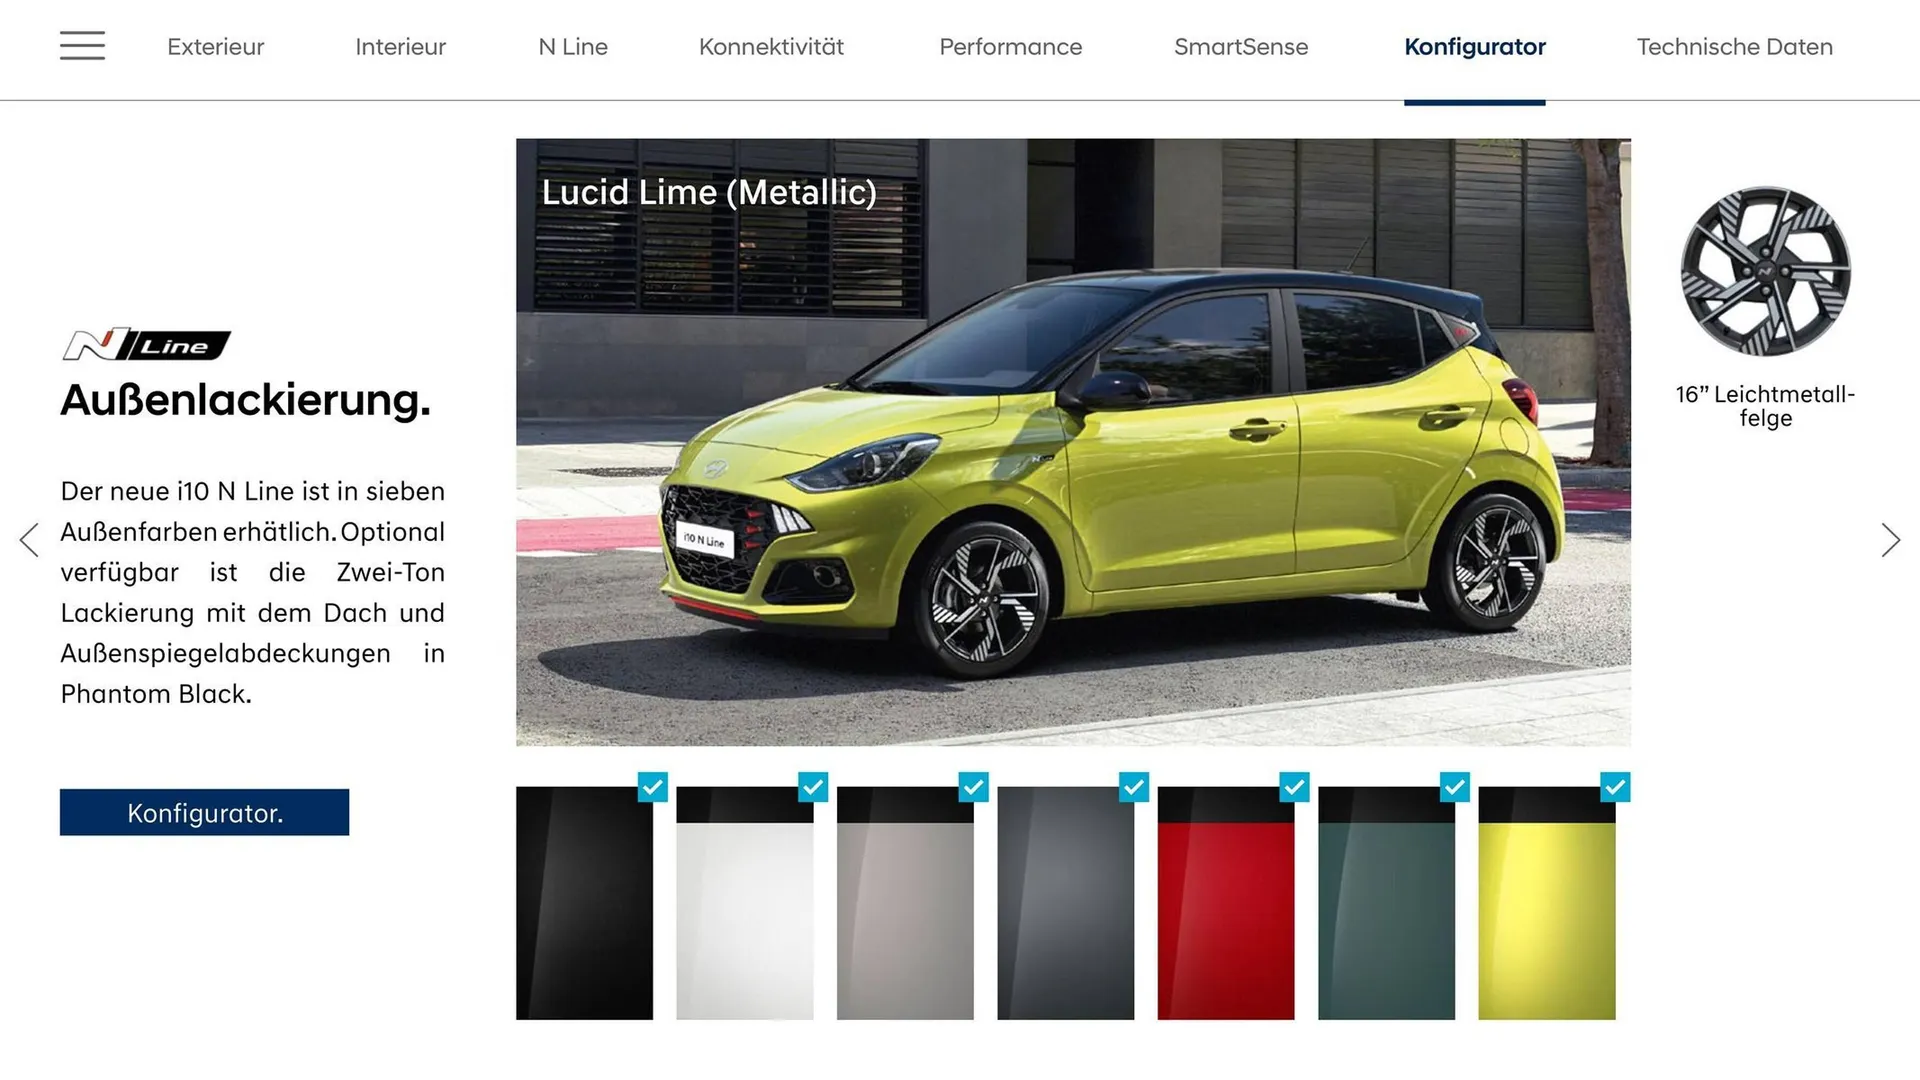Go to the Performance section
Image resolution: width=1920 pixels, height=1080 pixels.
pyautogui.click(x=1010, y=47)
